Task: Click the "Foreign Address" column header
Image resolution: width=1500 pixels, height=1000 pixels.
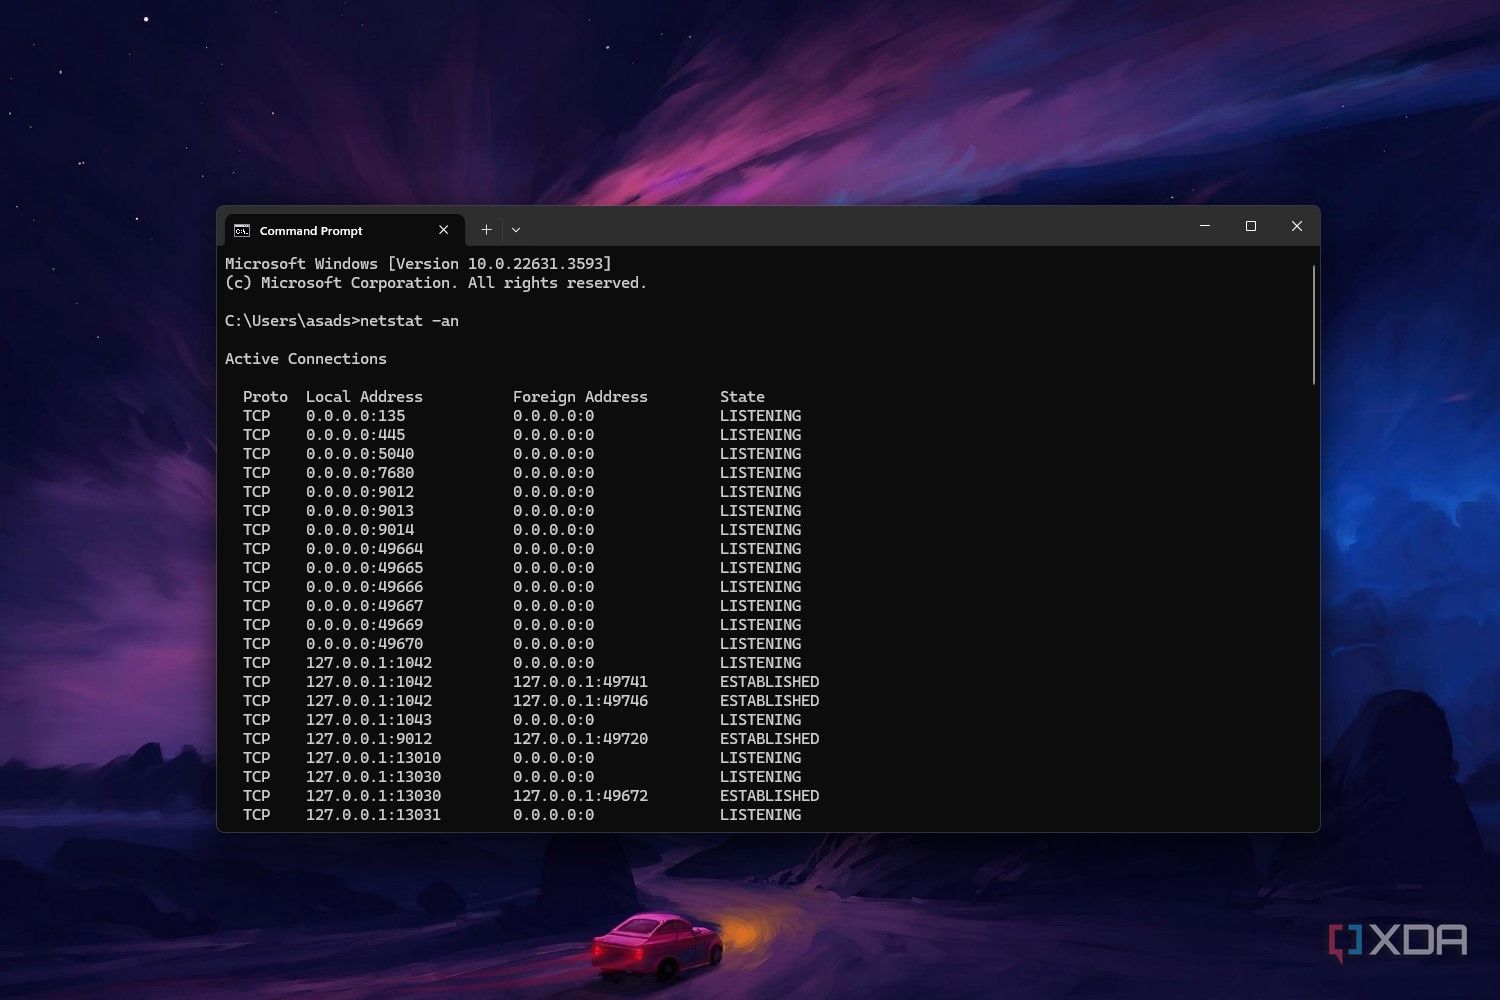Action: (x=580, y=397)
